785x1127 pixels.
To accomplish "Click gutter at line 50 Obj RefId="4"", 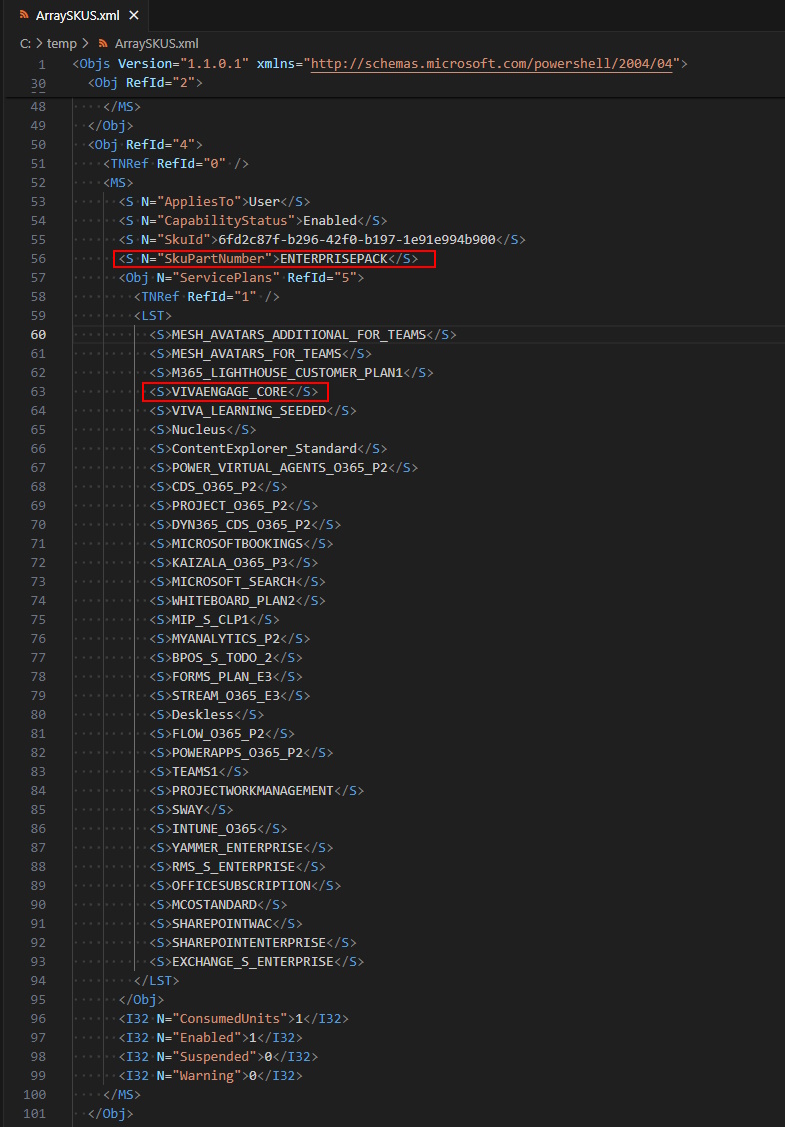I will click(38, 144).
